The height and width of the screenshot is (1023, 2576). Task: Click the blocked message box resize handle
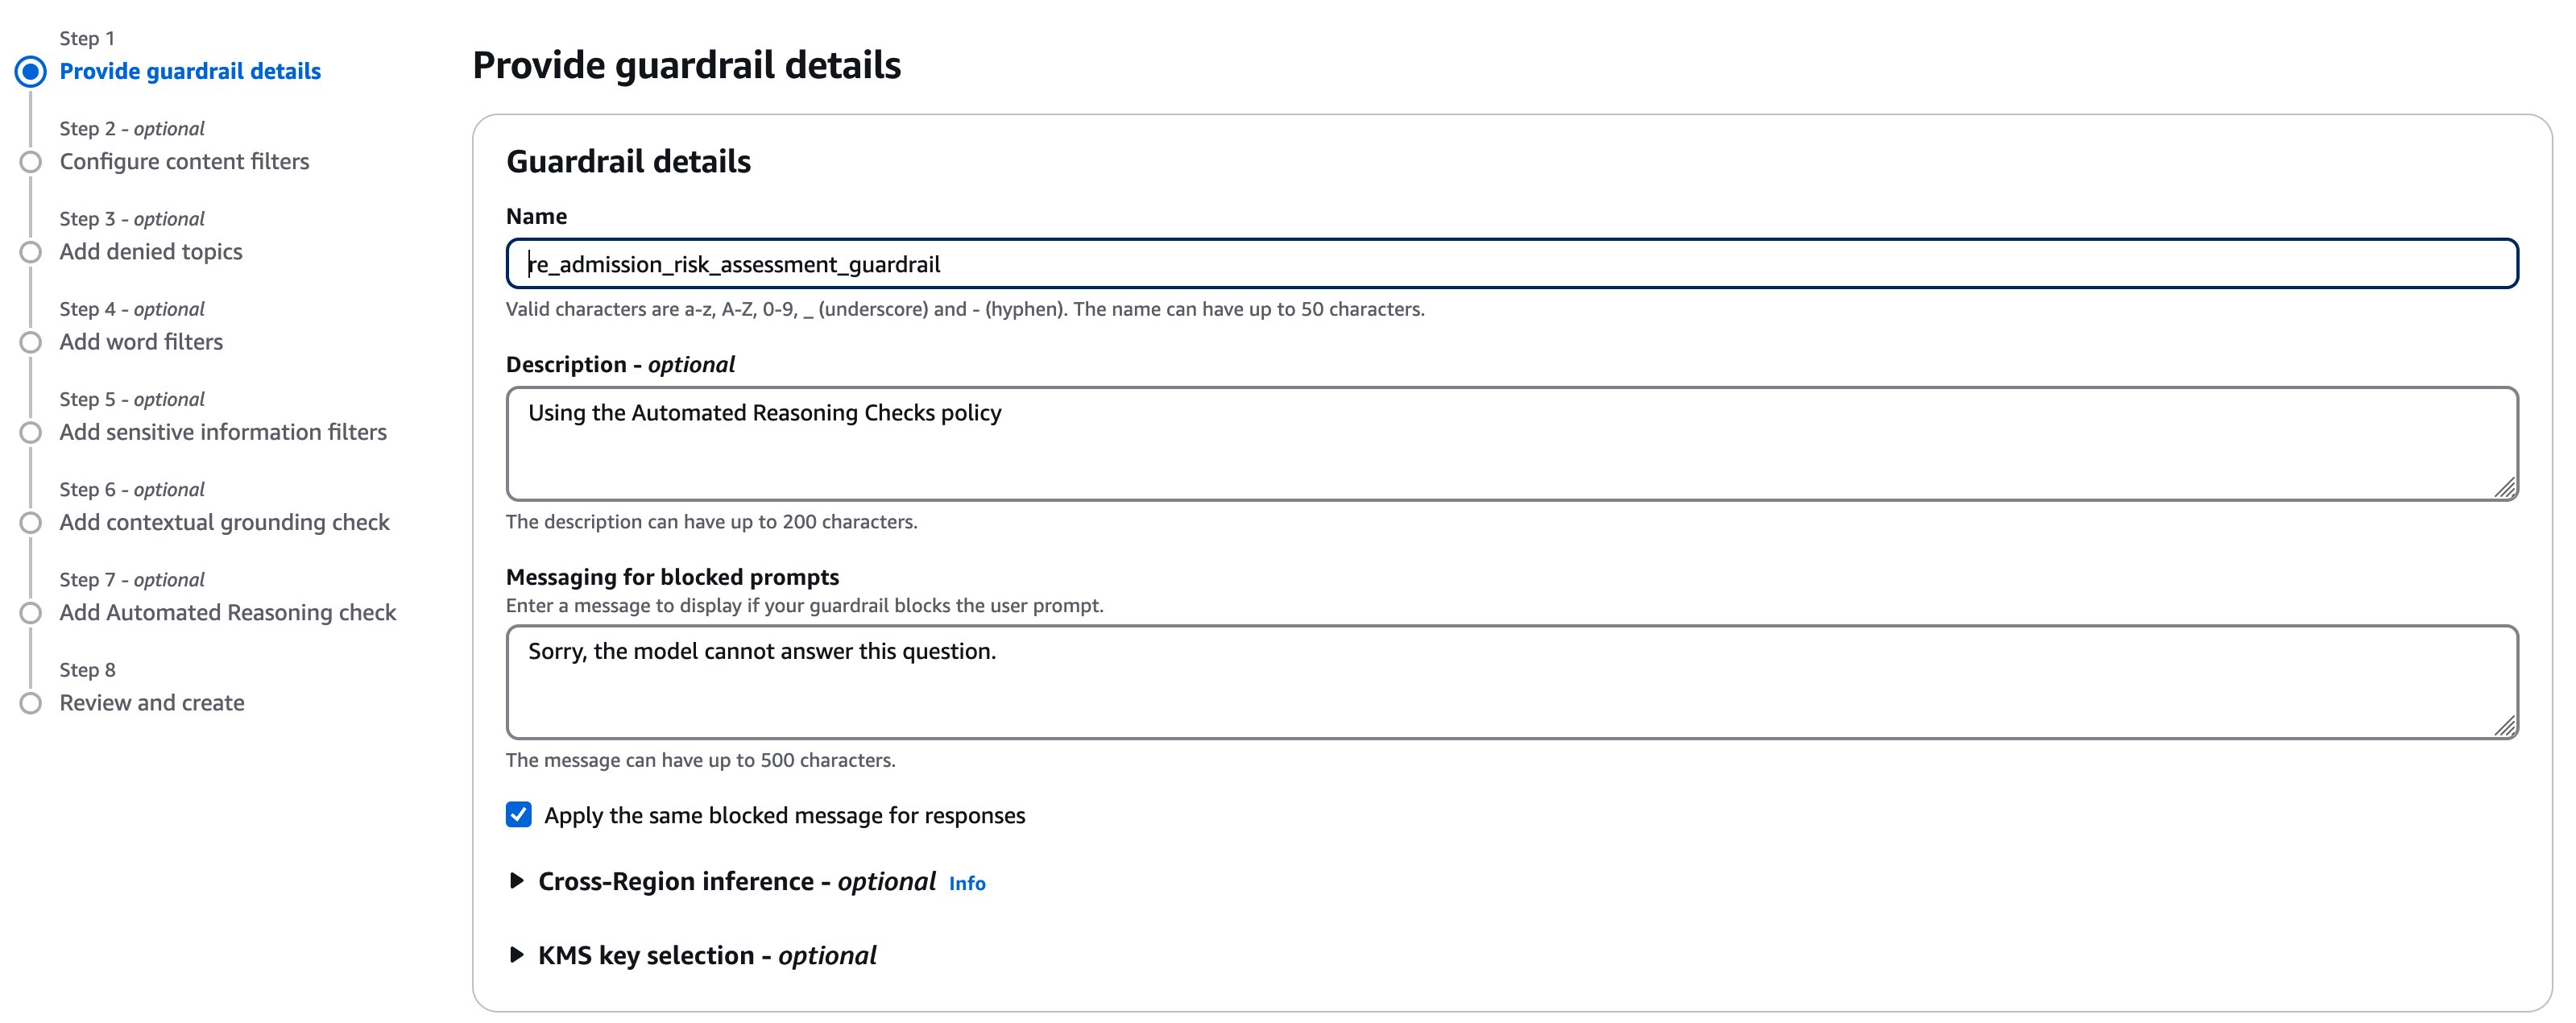click(2505, 727)
